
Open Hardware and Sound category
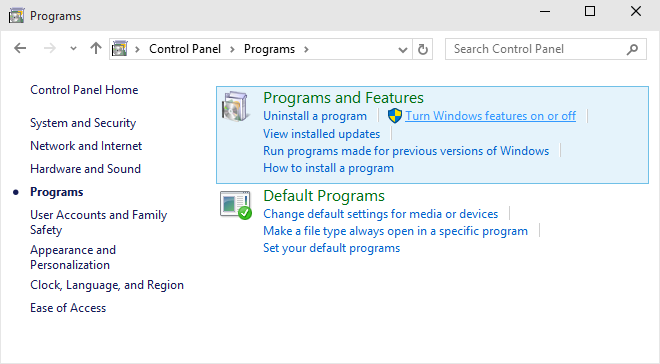[85, 169]
